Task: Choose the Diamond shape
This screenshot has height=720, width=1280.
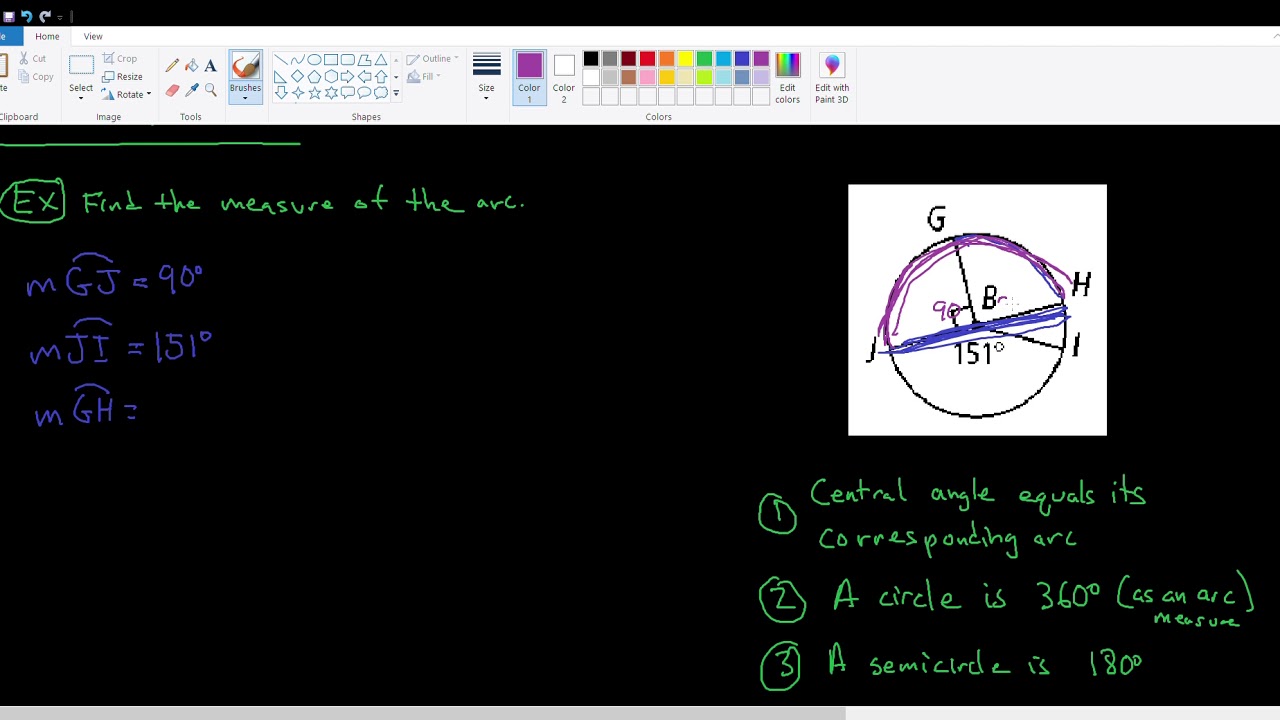Action: pyautogui.click(x=298, y=76)
